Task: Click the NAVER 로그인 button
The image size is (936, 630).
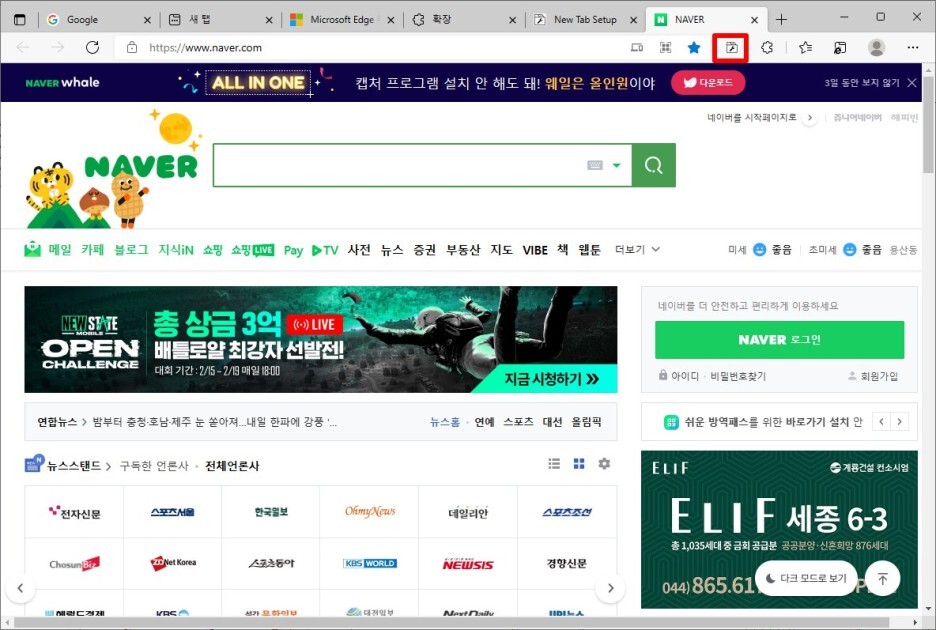Action: tap(779, 340)
